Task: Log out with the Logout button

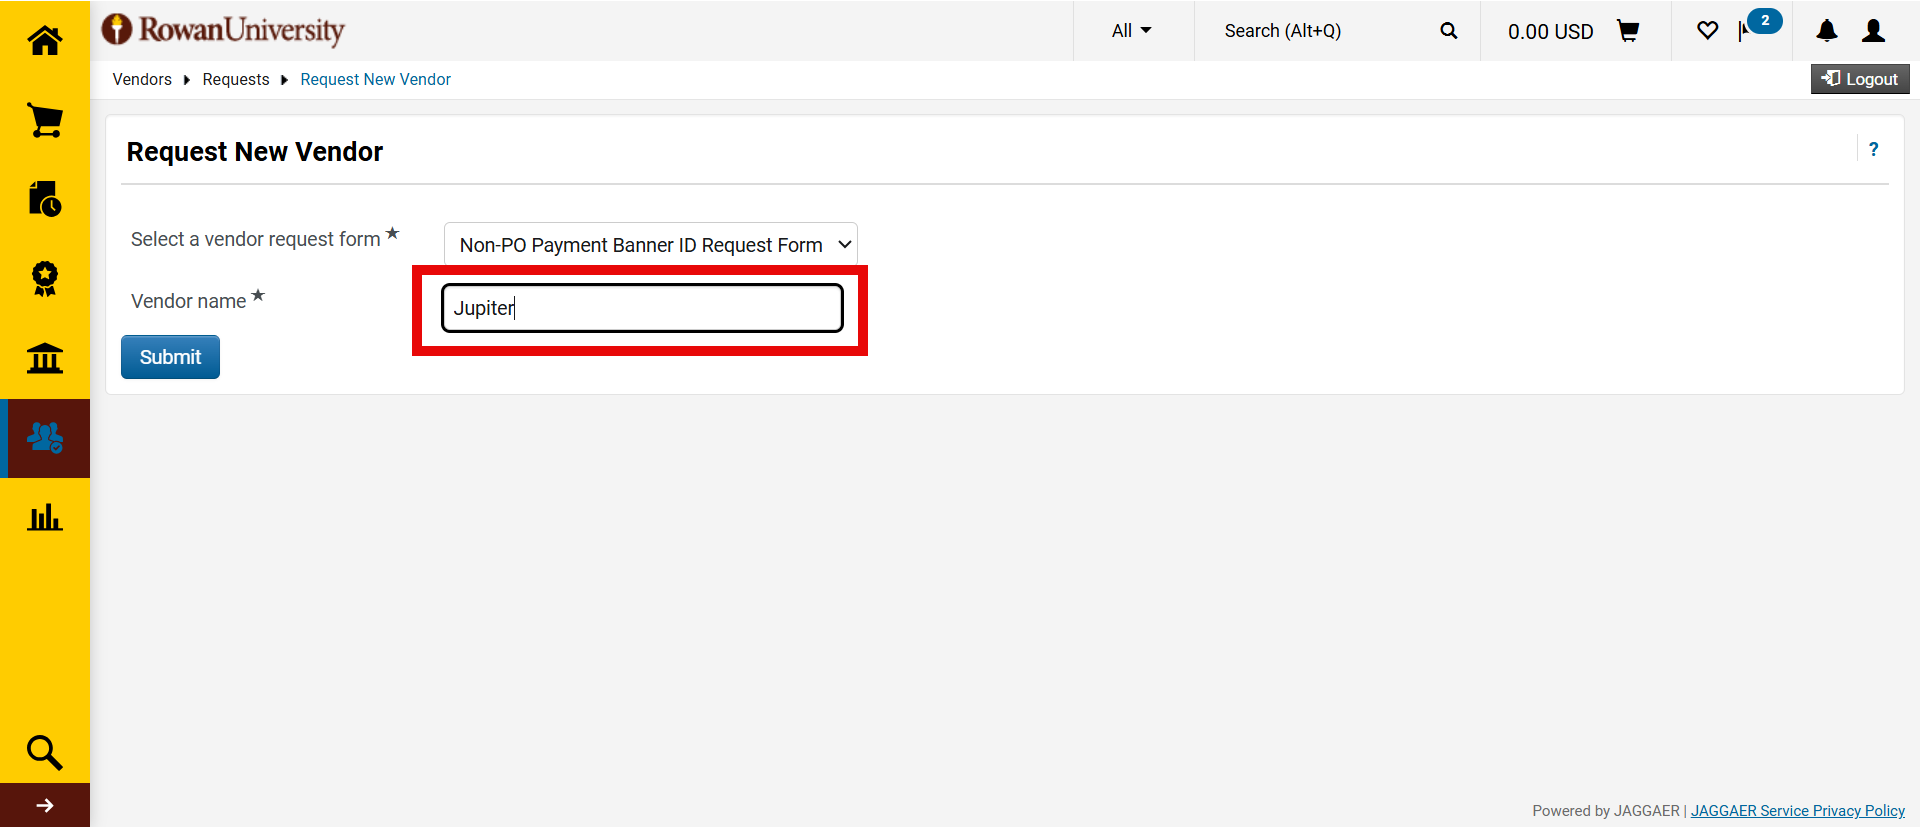Action: tap(1860, 79)
